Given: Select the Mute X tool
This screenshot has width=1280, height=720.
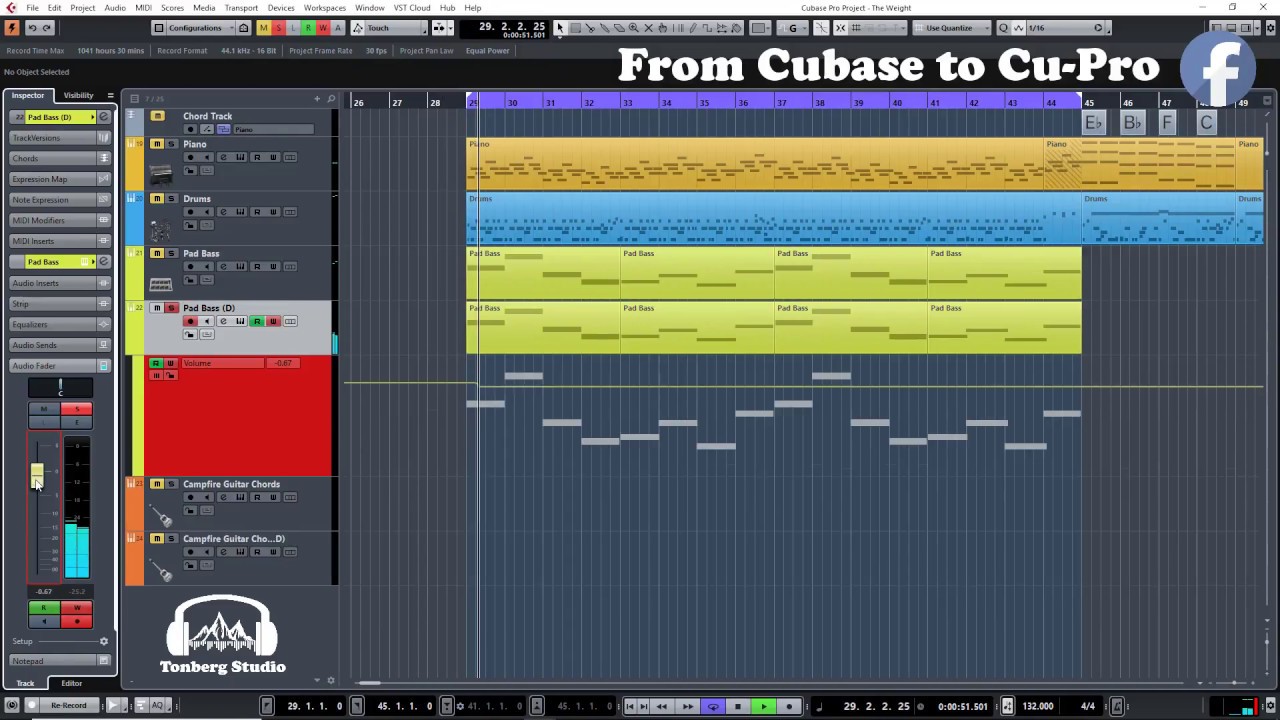Looking at the screenshot, I should (x=648, y=28).
